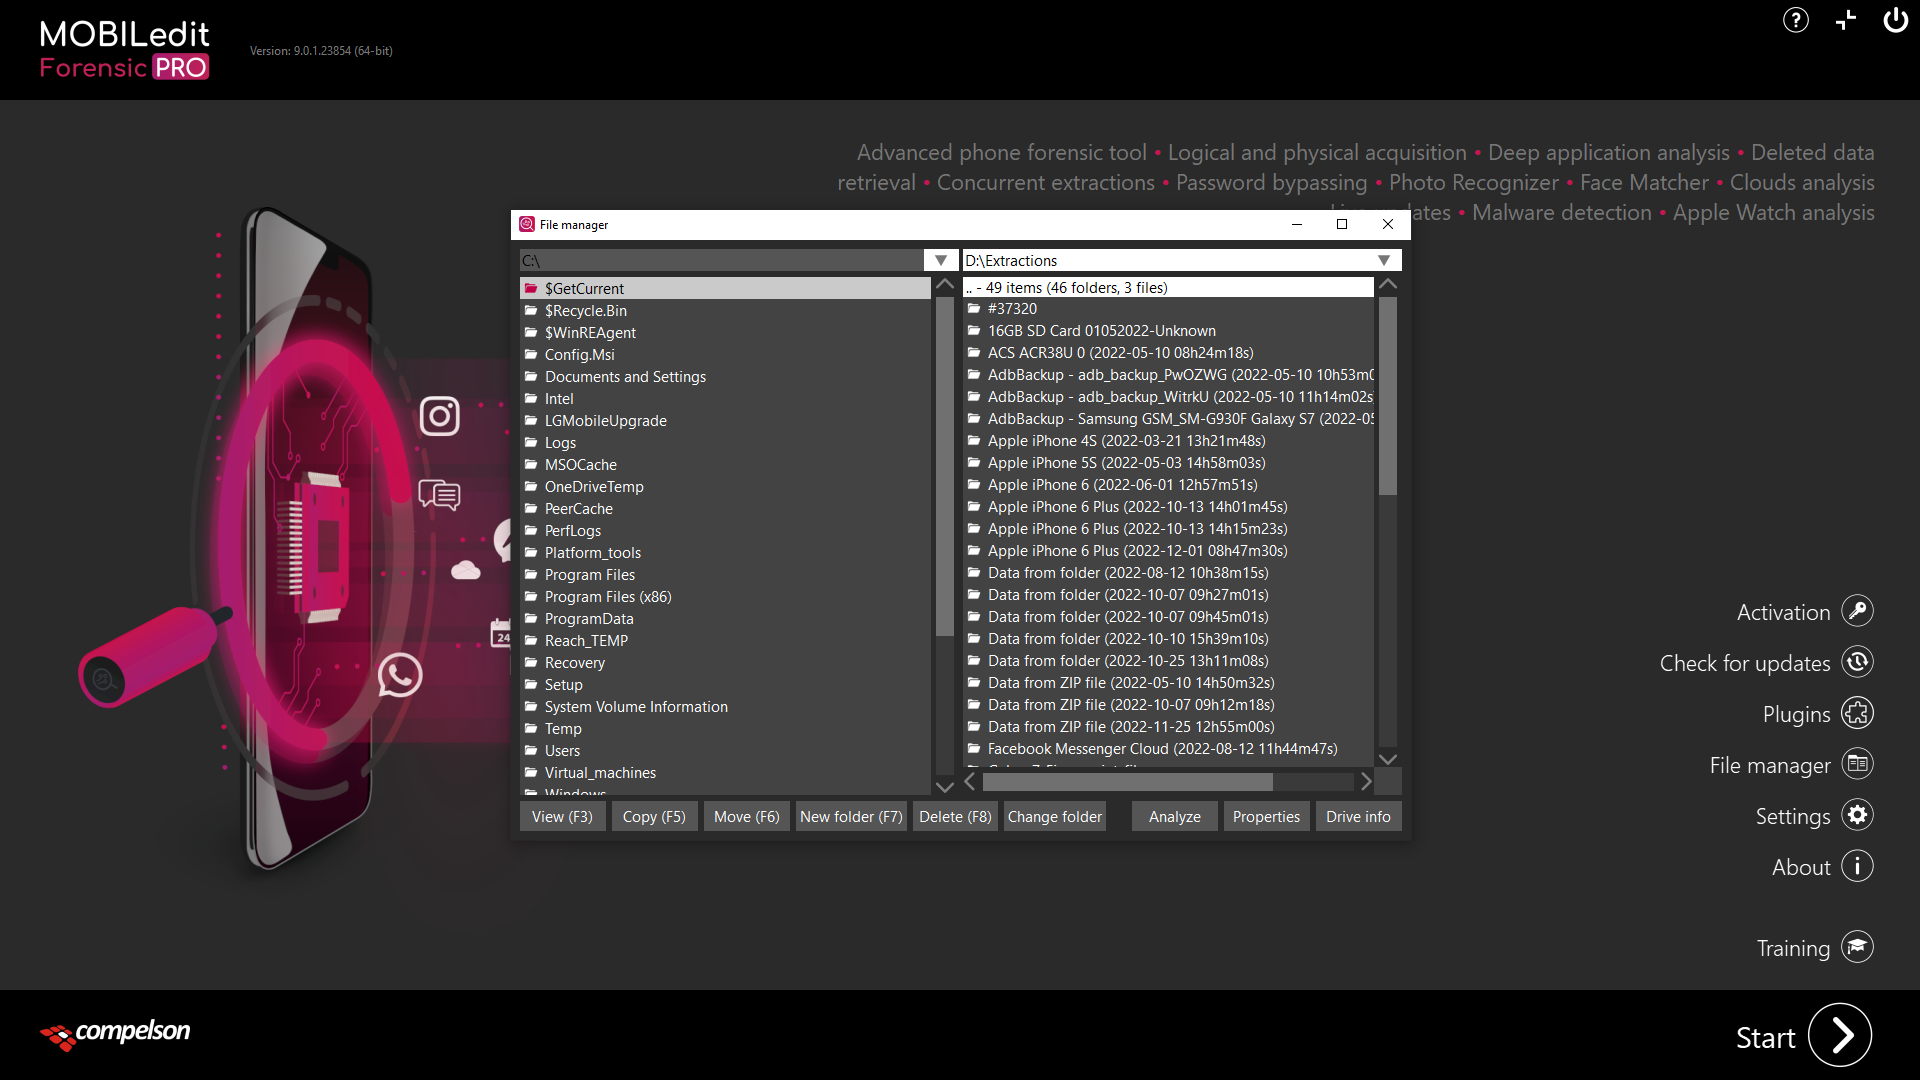This screenshot has width=1920, height=1080.
Task: Click the help question mark icon
Action: 1795,20
